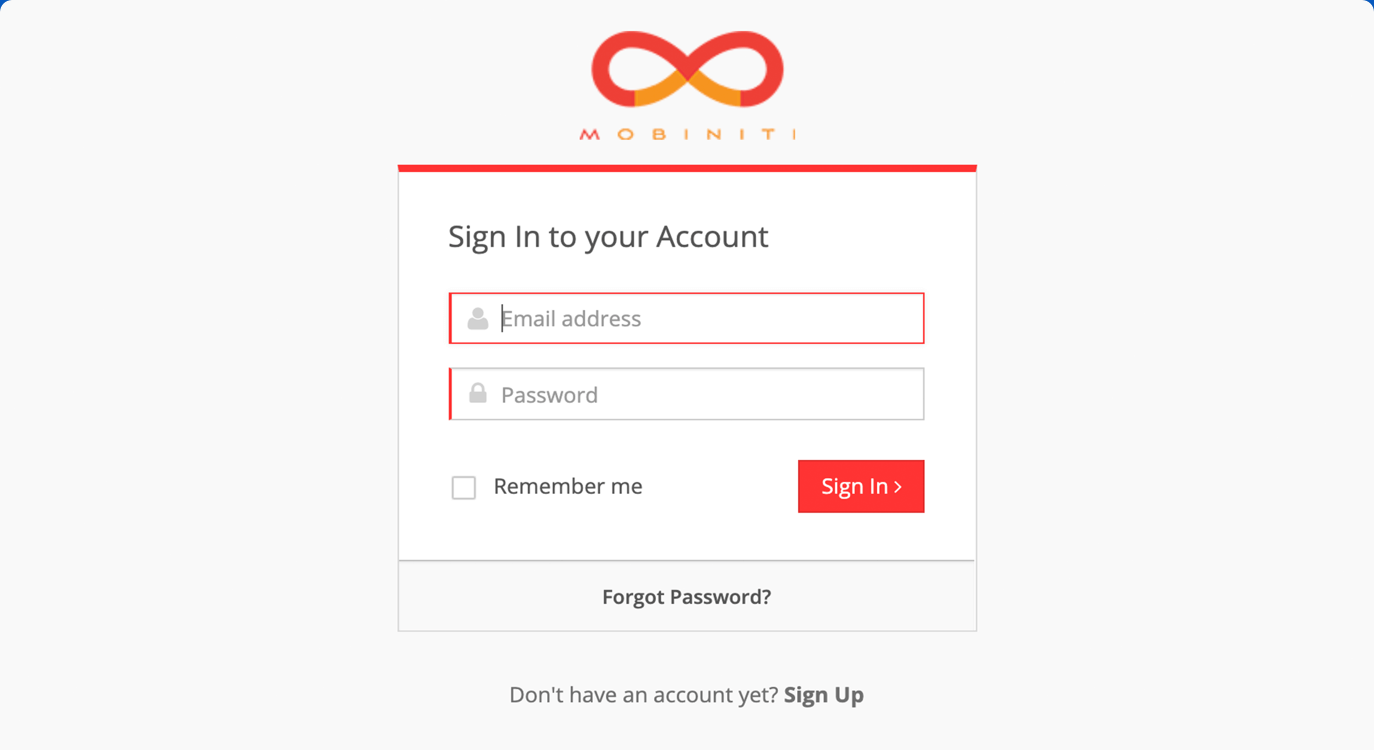Click the chevron arrow on Sign In button
Viewport: 1374px width, 750px height.
coord(898,487)
